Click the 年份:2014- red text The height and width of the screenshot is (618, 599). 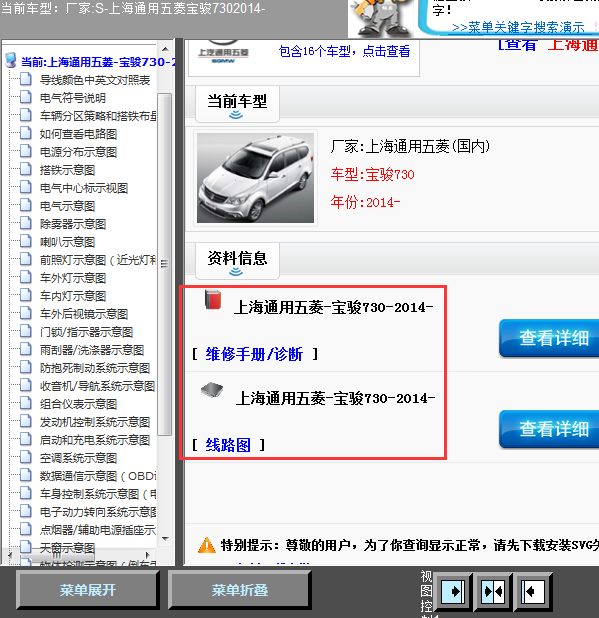coord(365,202)
